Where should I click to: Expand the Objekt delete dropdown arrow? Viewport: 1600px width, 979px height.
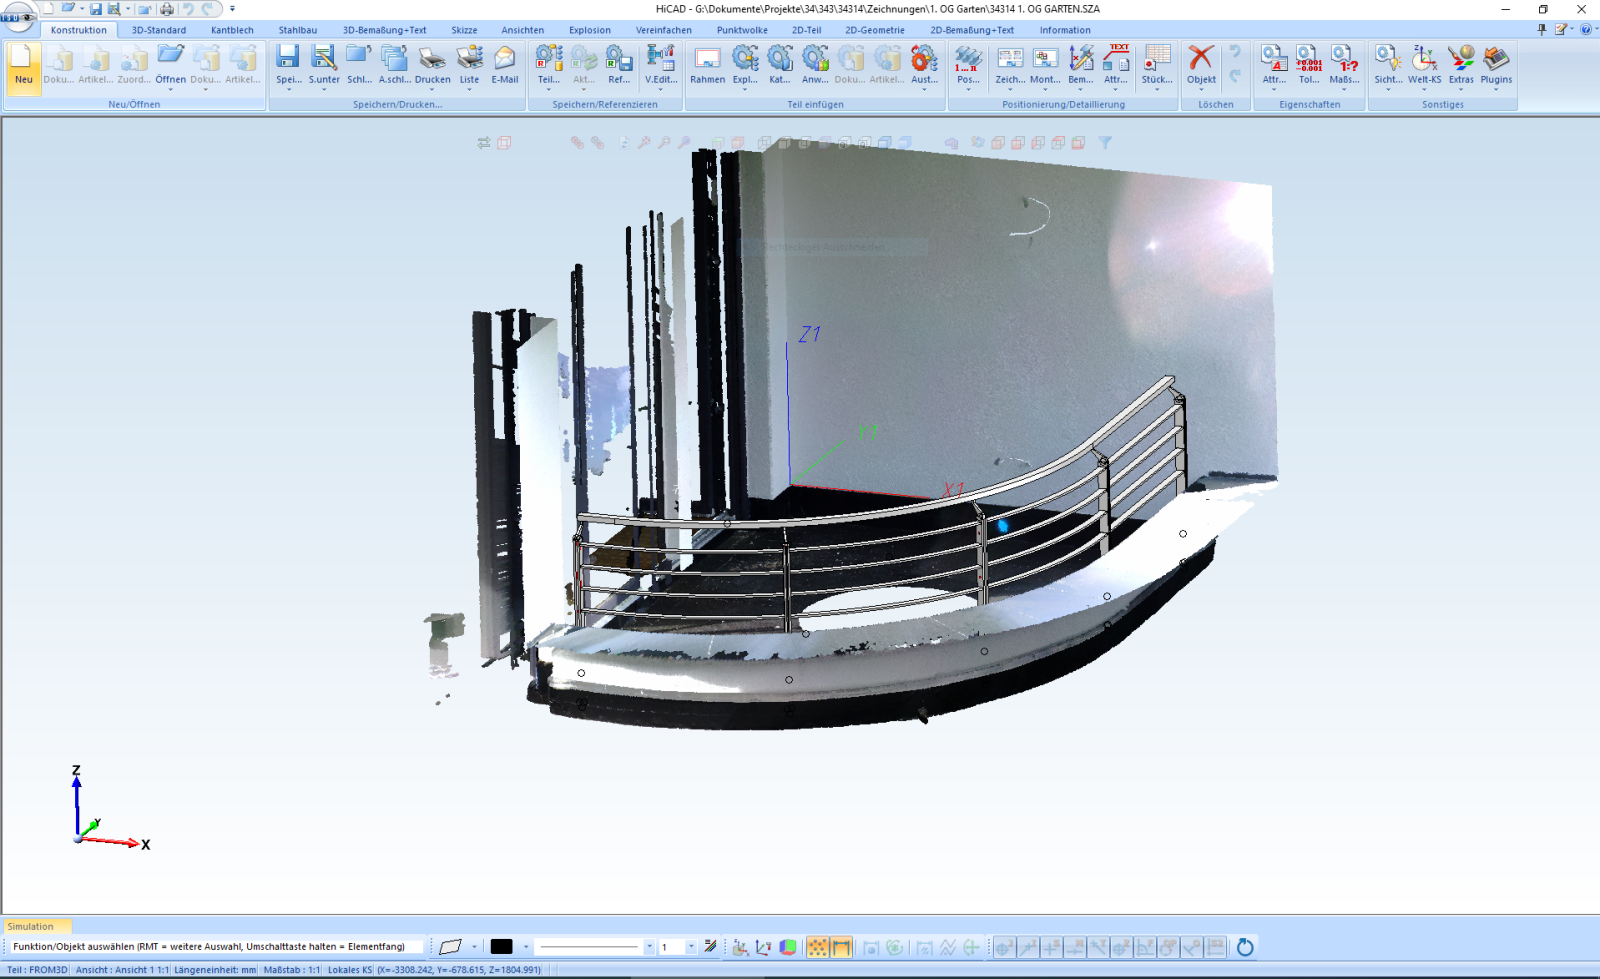(x=1201, y=90)
